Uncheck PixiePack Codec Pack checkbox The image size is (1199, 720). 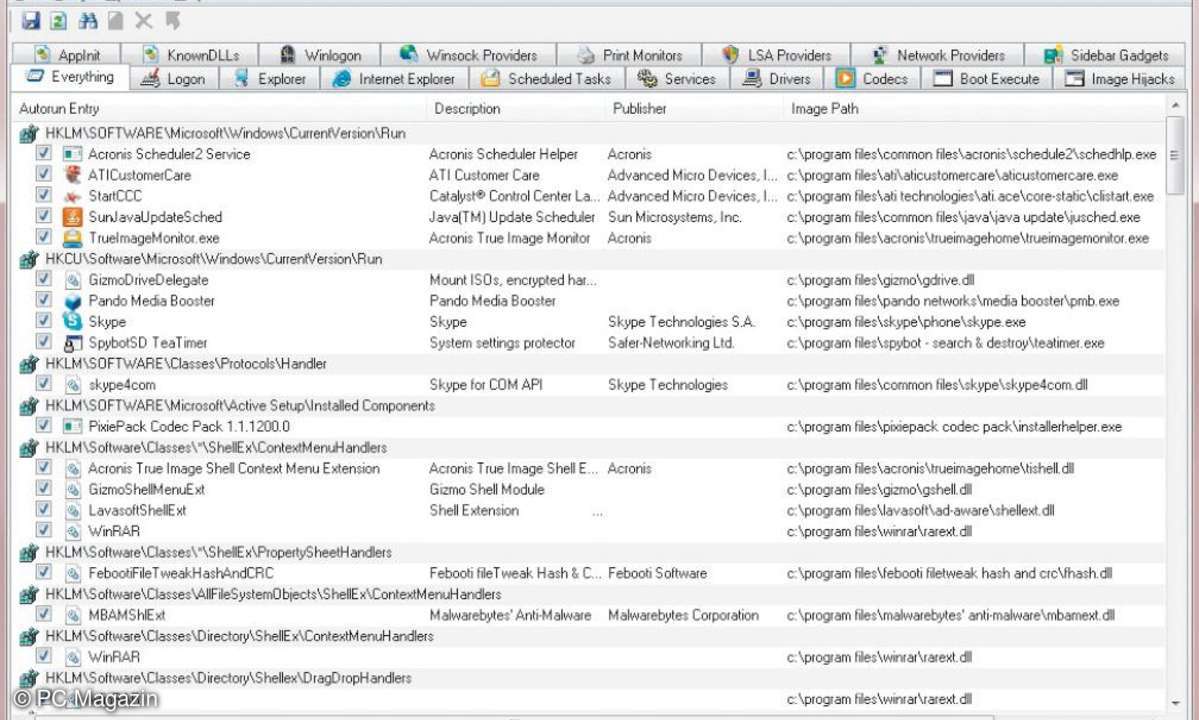click(44, 426)
